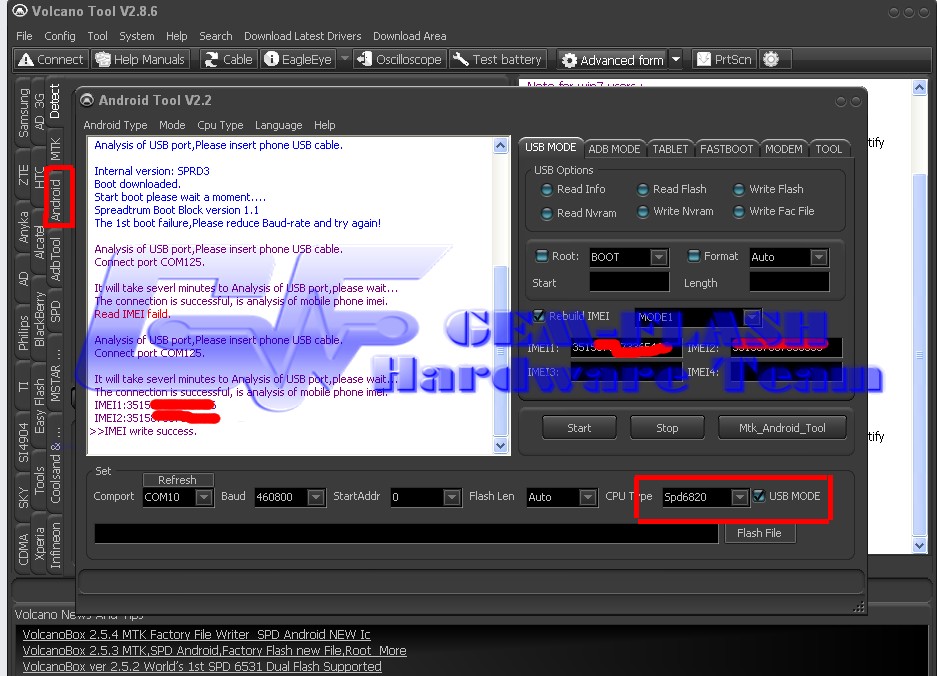The height and width of the screenshot is (676, 937).
Task: Switch to the TABLET tab
Action: click(670, 149)
